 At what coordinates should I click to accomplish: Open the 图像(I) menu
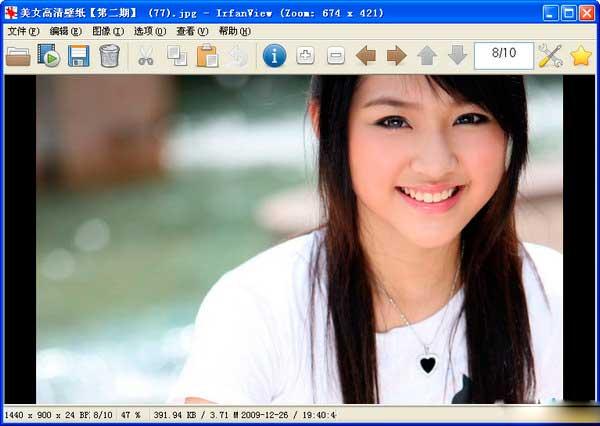(108, 31)
